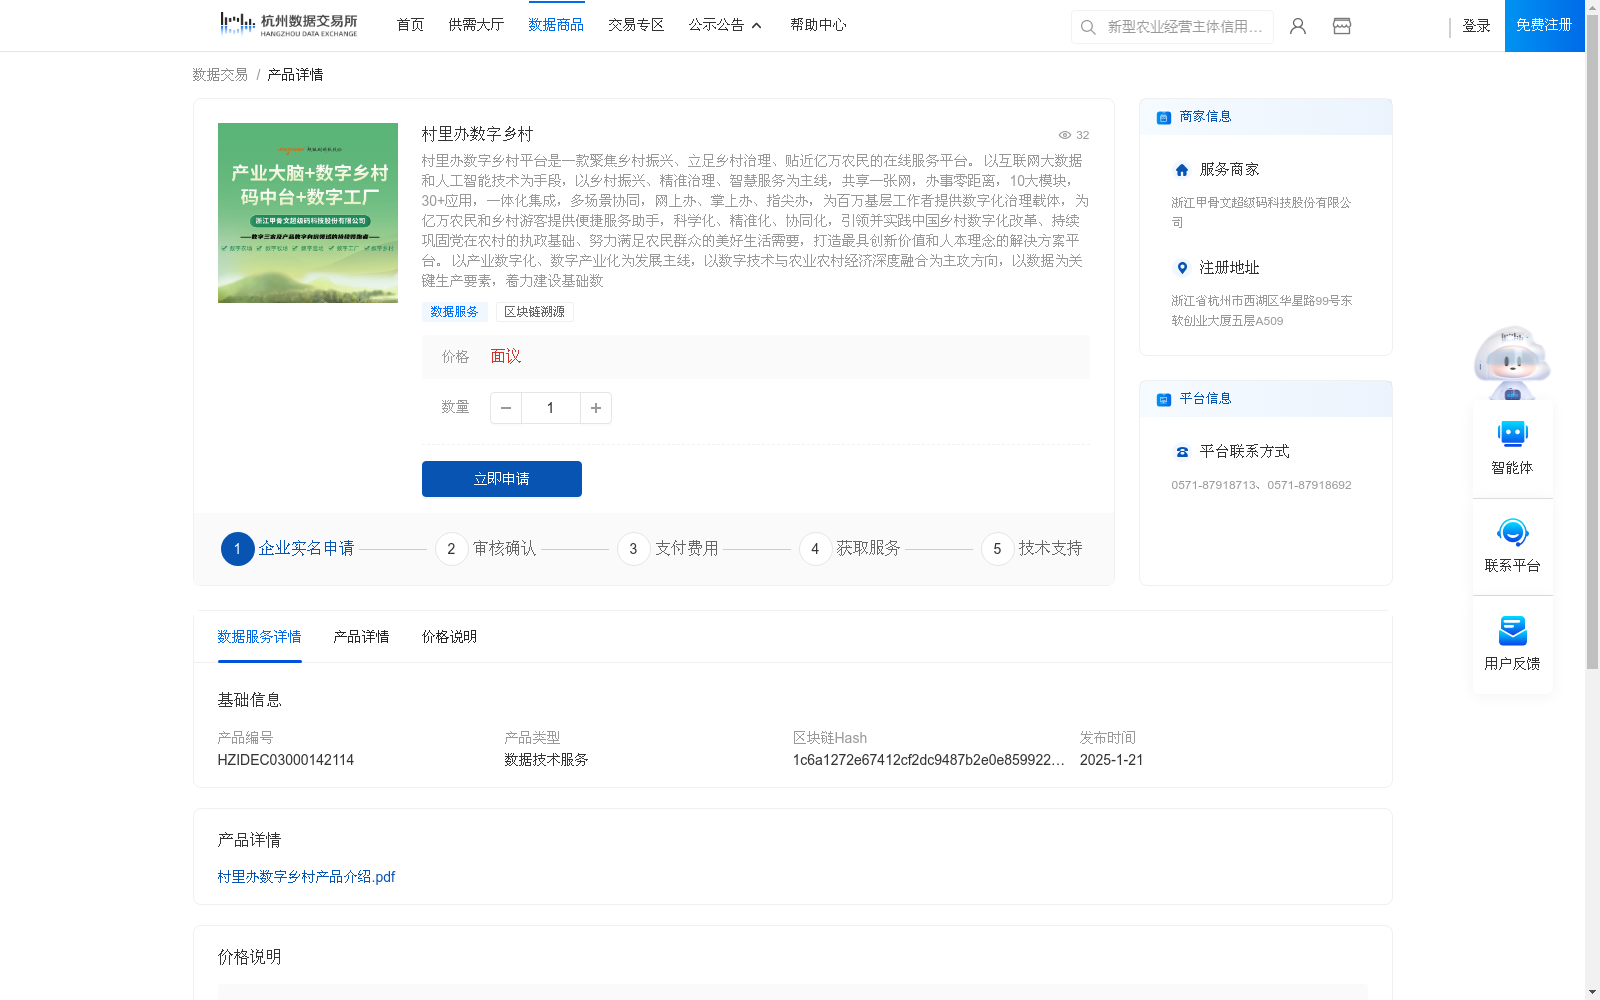Click 数据交易 breadcrumb link
1600x1000 pixels.
pos(220,75)
